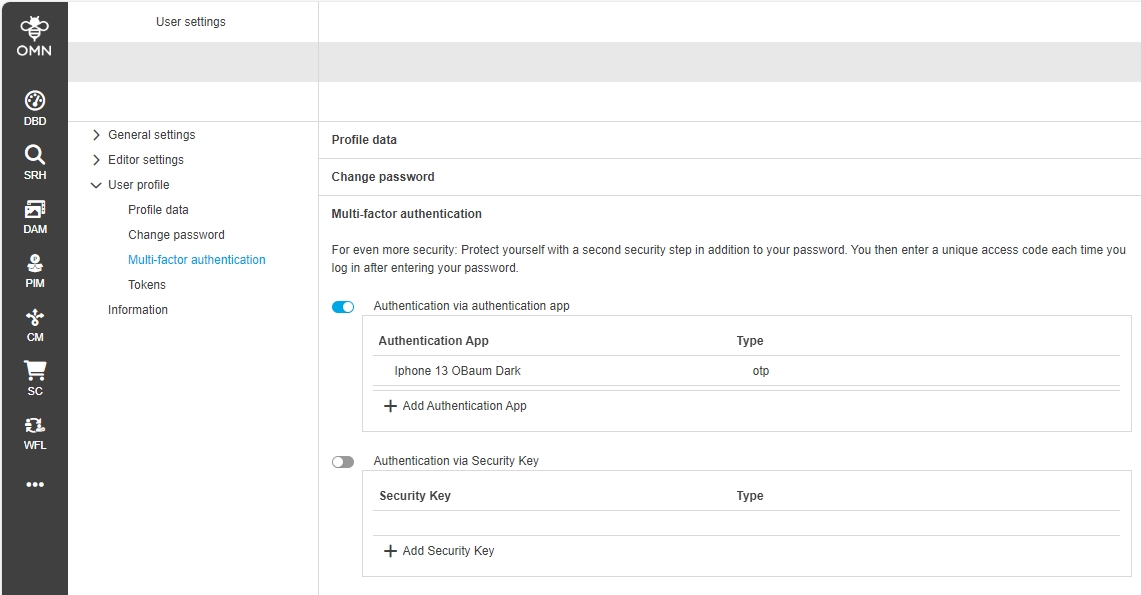Collapse the User profile tree node

[97, 185]
